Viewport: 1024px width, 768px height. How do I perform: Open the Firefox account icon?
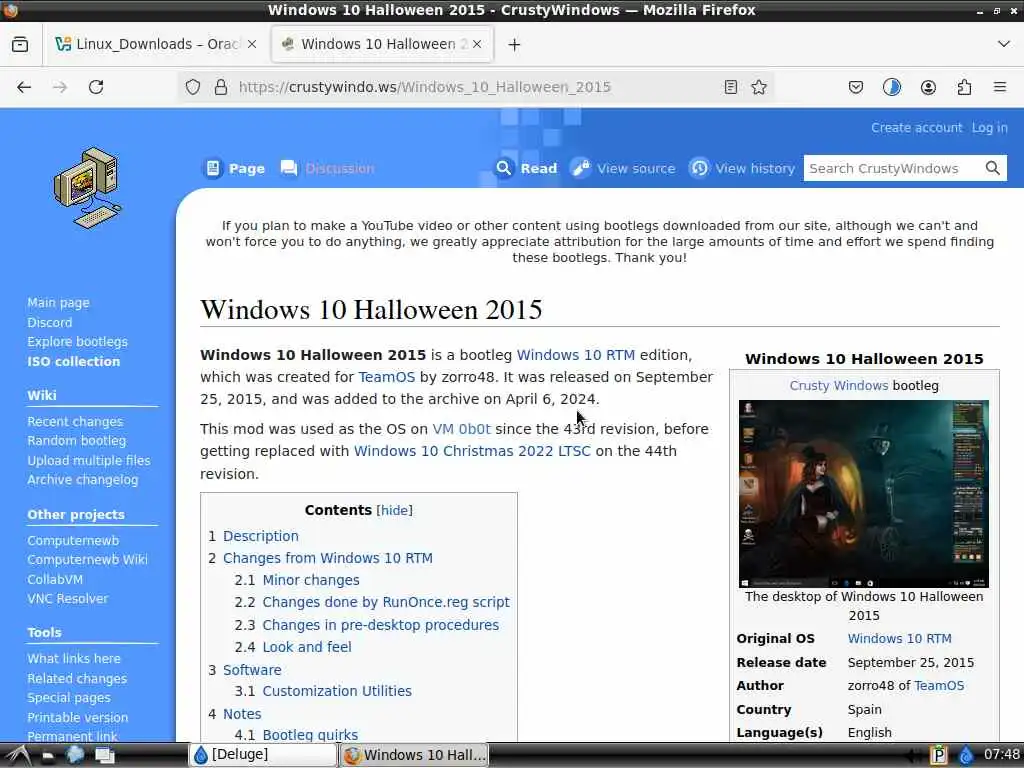[928, 87]
